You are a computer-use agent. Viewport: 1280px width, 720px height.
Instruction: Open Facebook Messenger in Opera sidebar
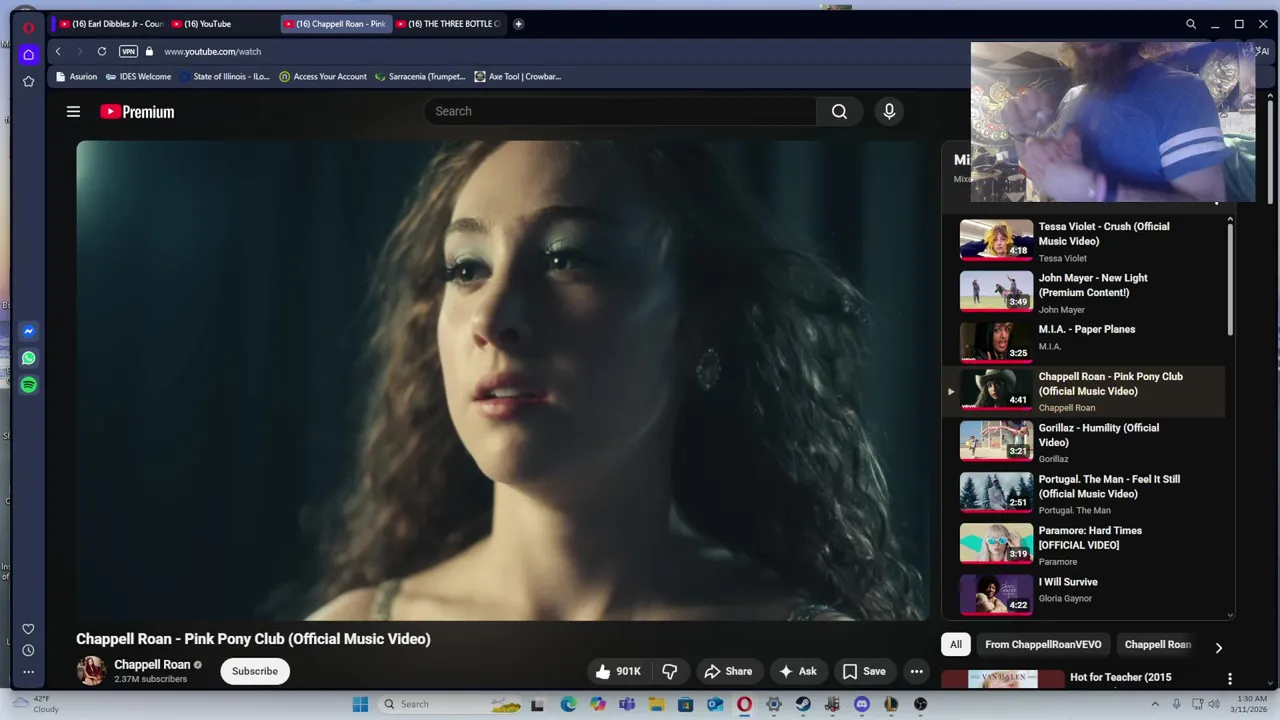pyautogui.click(x=29, y=331)
